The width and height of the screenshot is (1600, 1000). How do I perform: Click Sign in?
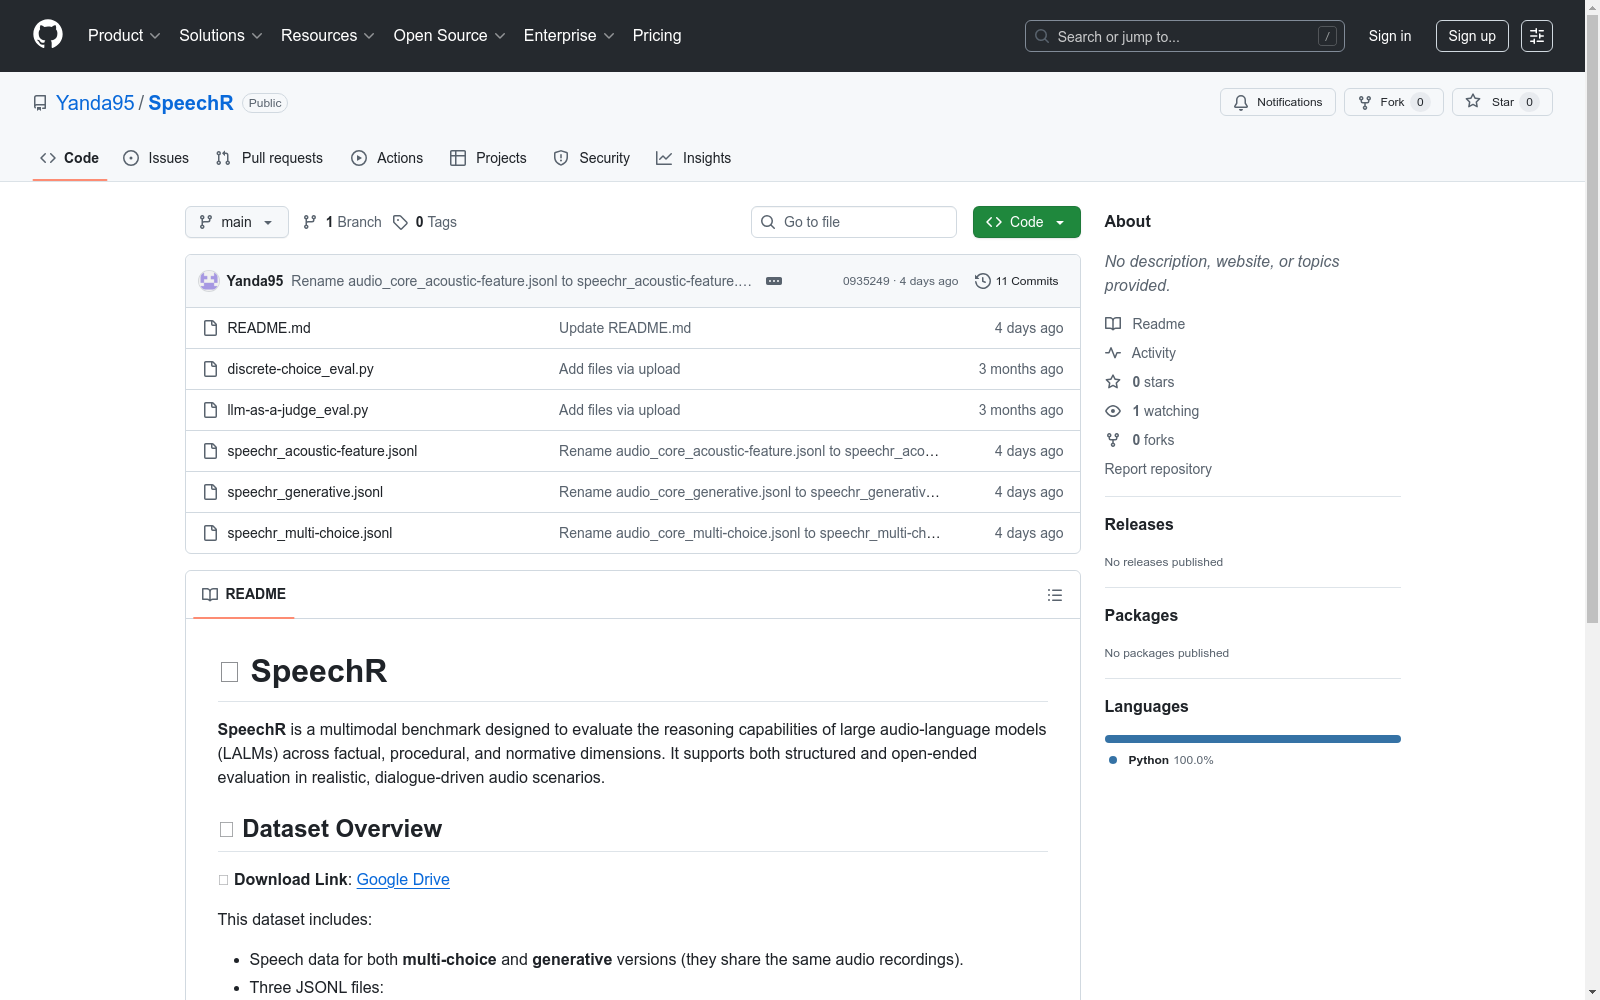pos(1390,36)
